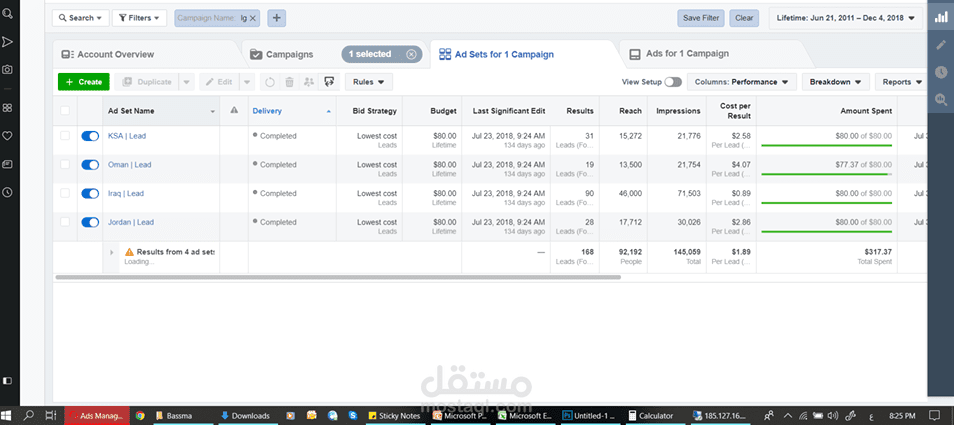Check the Jordan | Lead row checkbox
Screen dimensions: 954x425
point(65,222)
